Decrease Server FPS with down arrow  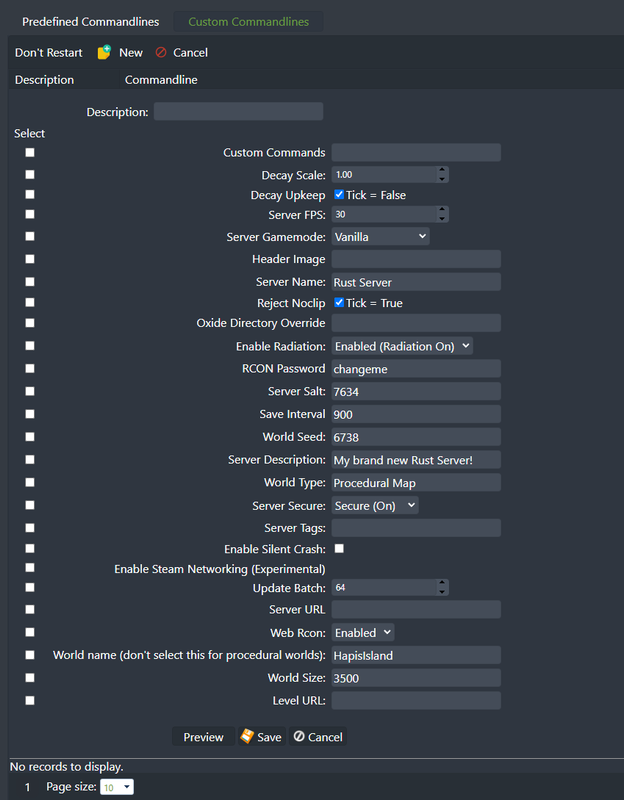tap(442, 219)
